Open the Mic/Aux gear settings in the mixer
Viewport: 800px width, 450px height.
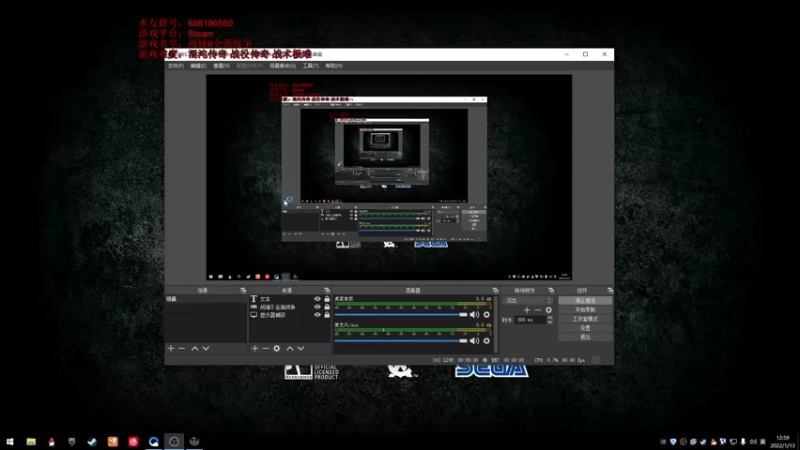pos(487,341)
